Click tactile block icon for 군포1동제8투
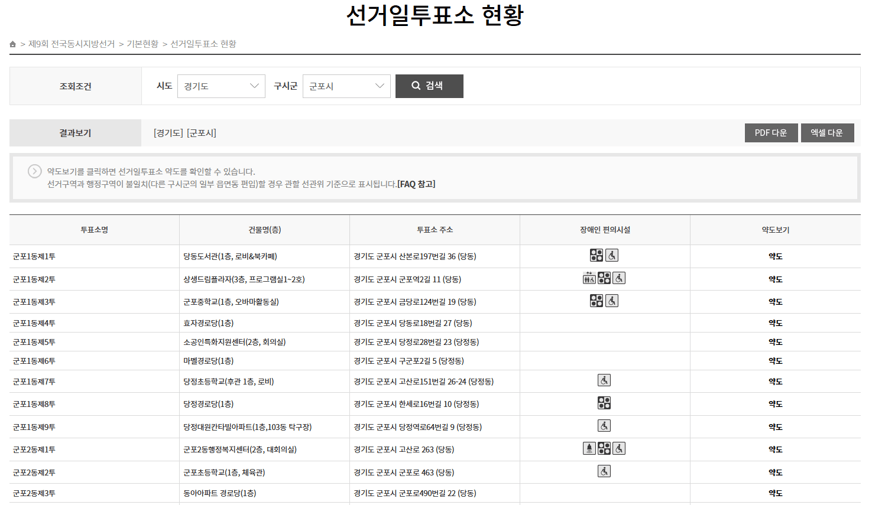 (604, 403)
